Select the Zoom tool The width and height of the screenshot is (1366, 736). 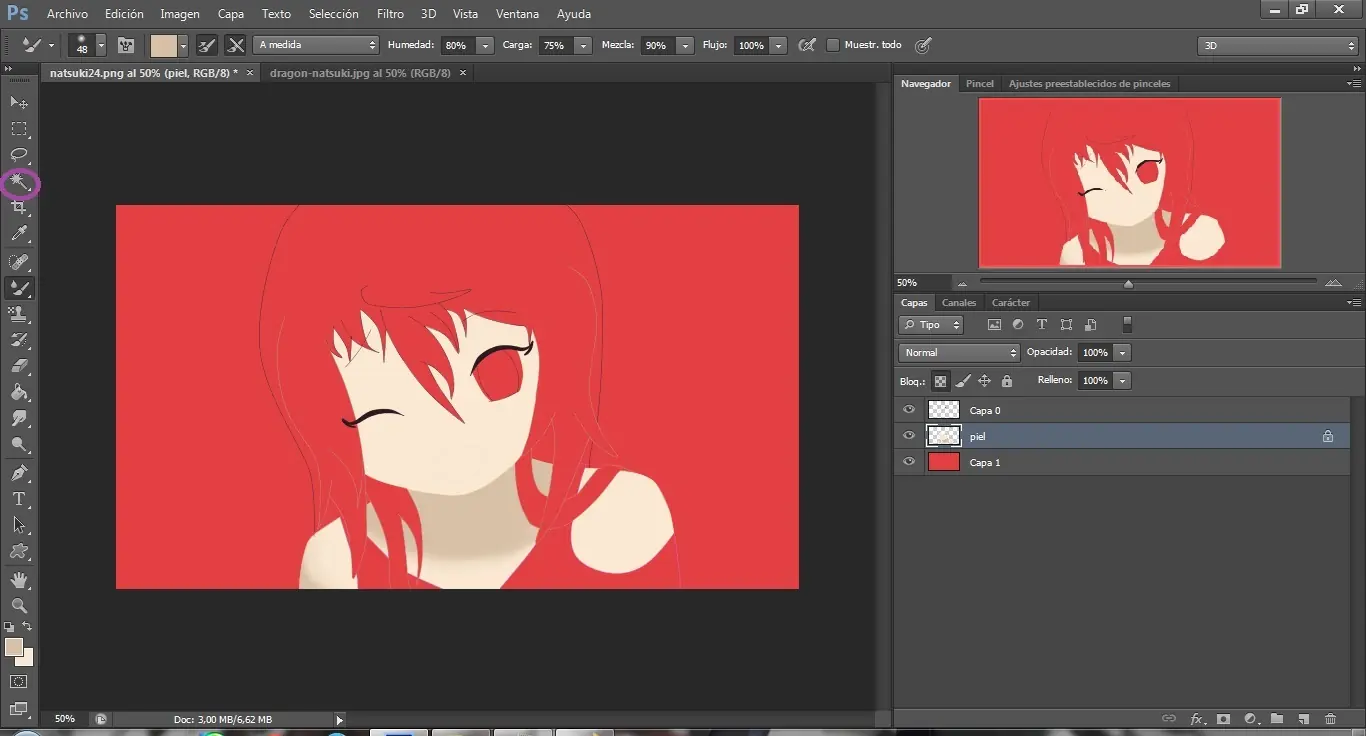pos(19,606)
